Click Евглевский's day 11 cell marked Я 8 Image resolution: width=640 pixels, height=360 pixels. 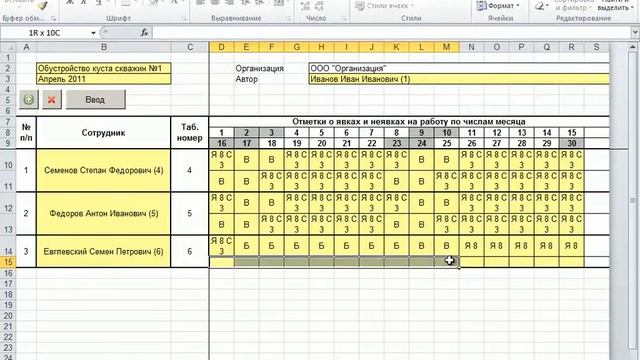471,246
